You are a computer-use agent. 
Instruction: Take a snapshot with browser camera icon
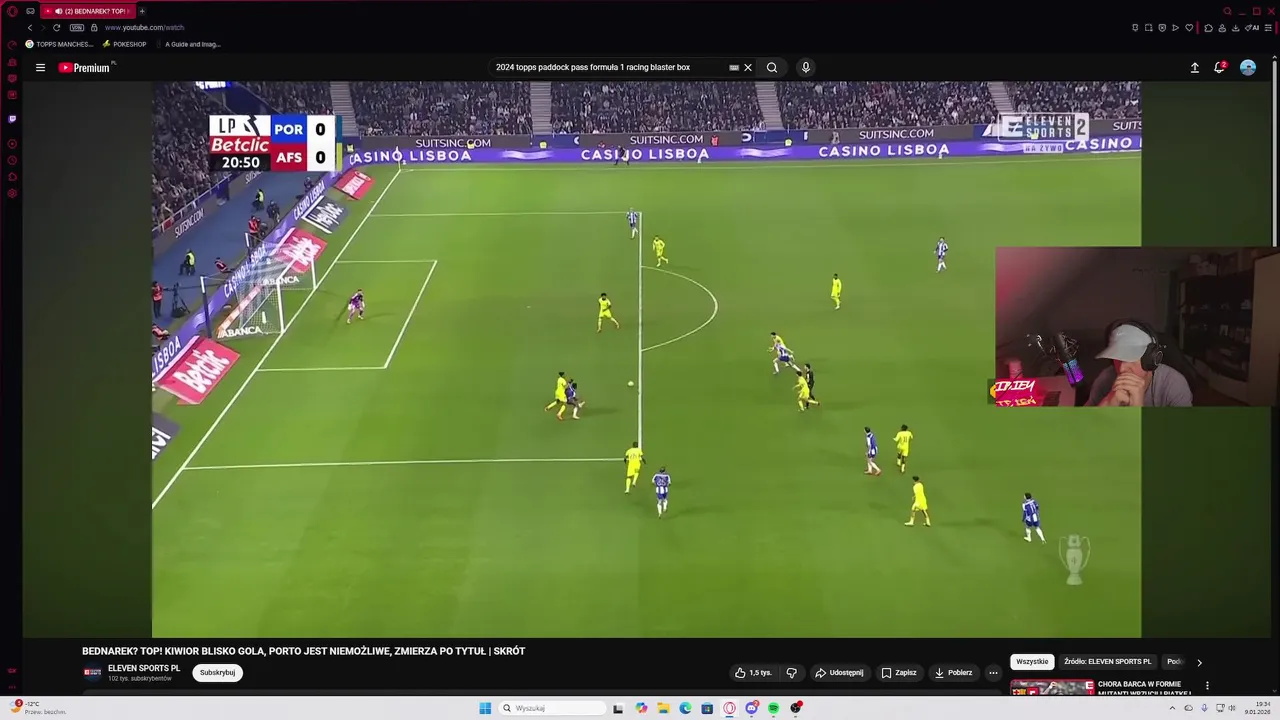(x=1148, y=28)
